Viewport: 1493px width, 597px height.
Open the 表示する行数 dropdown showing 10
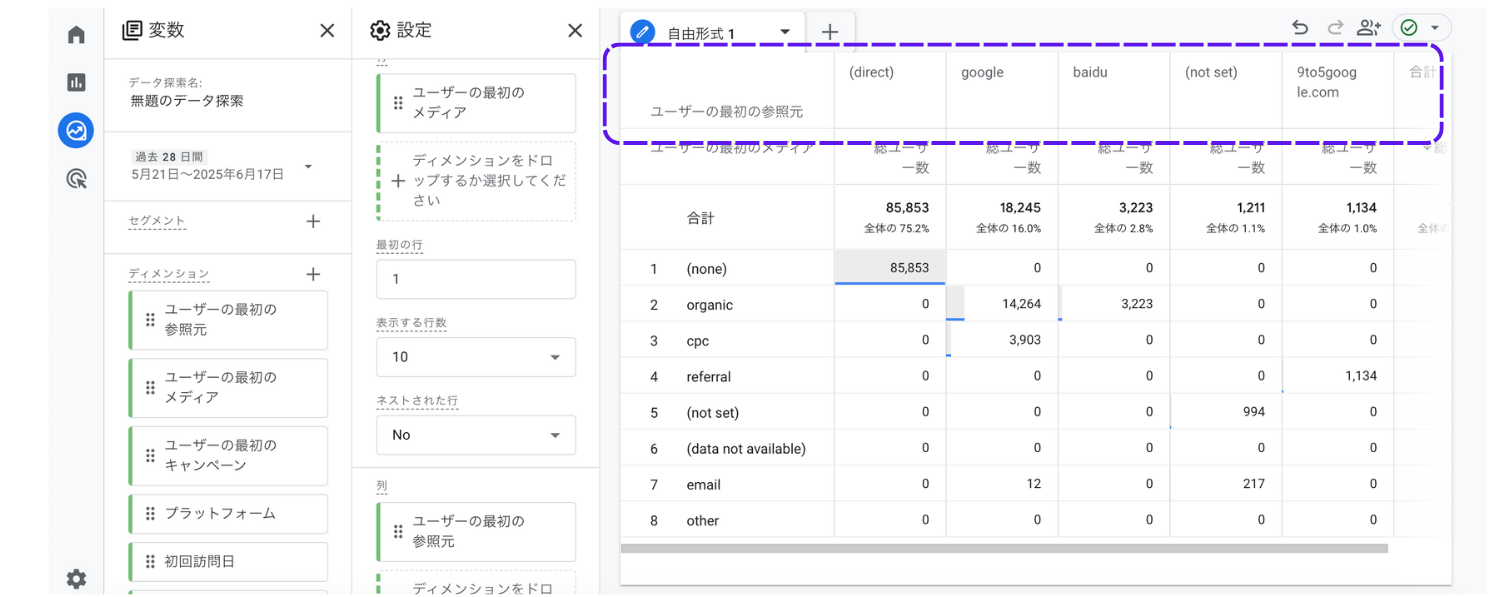(x=476, y=357)
